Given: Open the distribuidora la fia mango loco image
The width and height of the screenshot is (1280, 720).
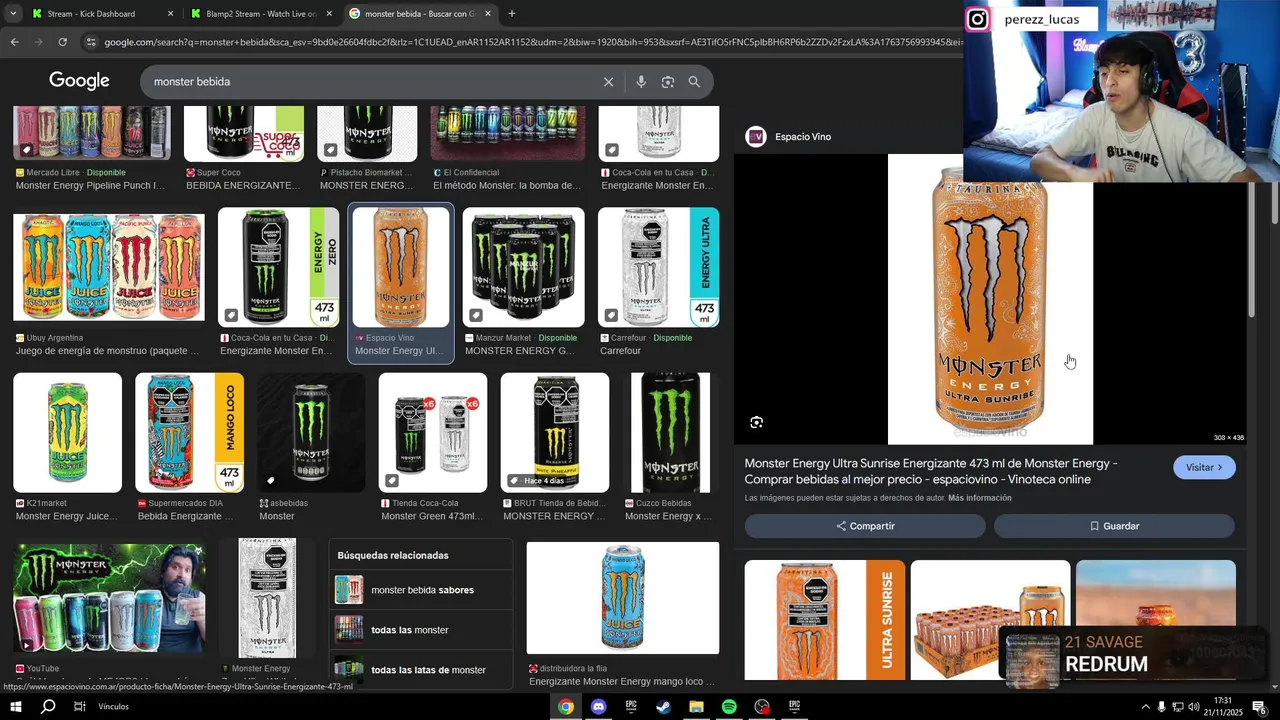Looking at the screenshot, I should pos(623,598).
